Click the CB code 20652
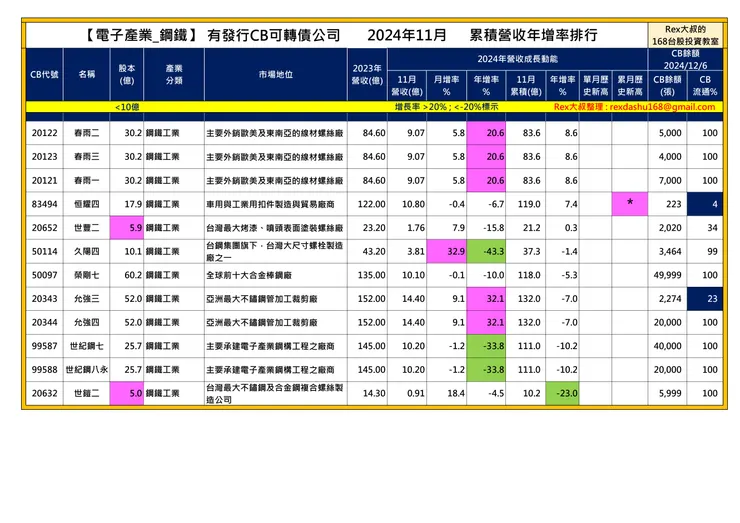 (44, 228)
